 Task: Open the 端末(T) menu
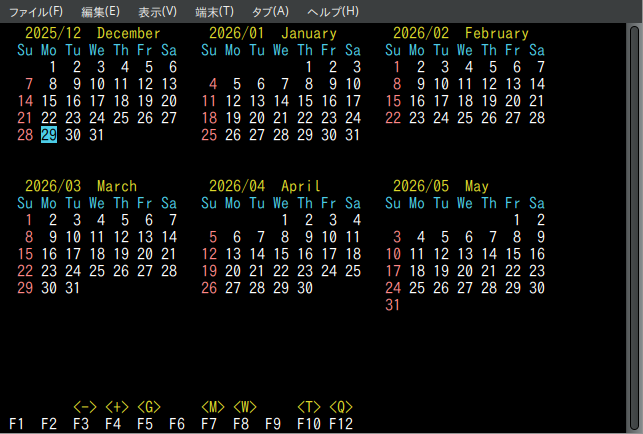214,11
